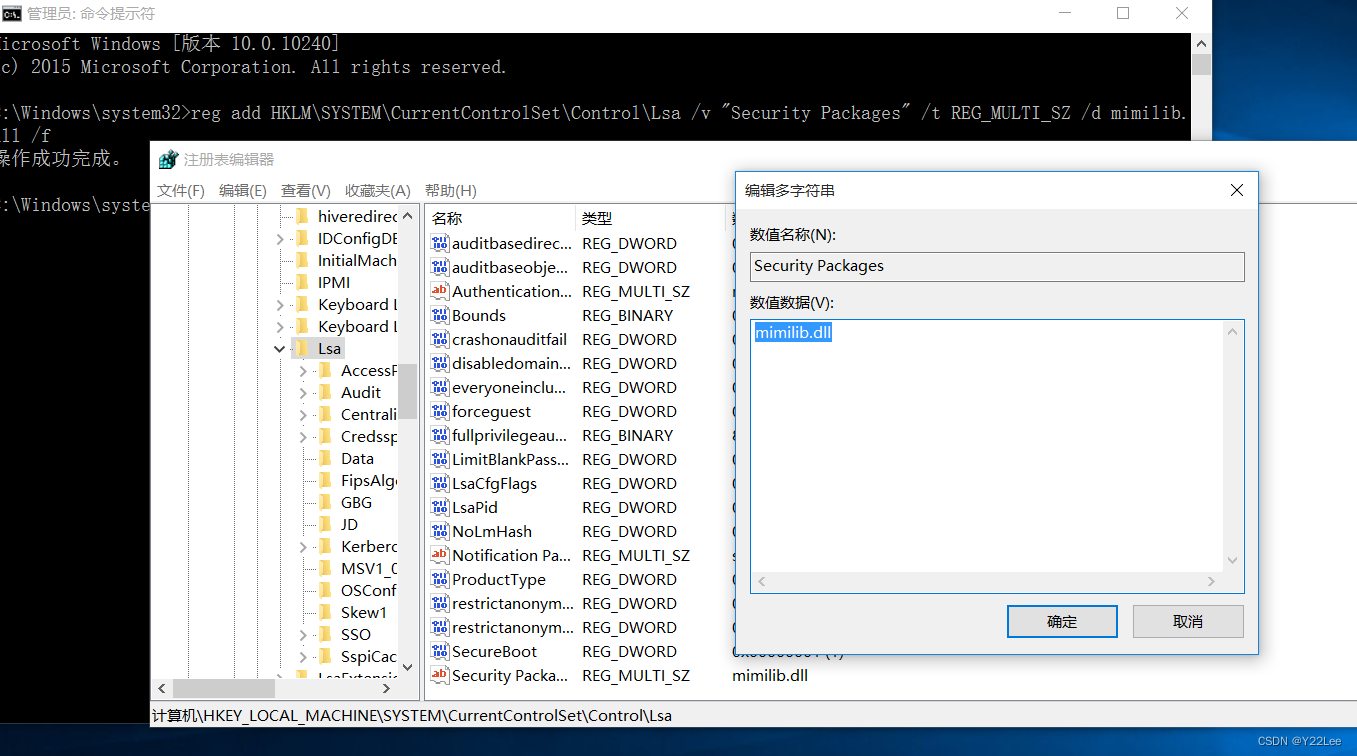Select the IPMI tree key
The height and width of the screenshot is (756, 1357).
point(334,282)
